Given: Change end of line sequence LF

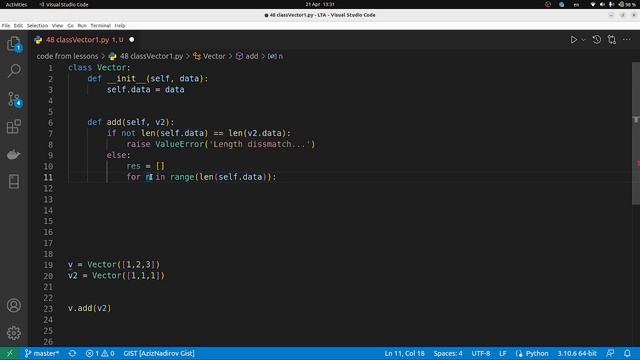Looking at the screenshot, I should 502,353.
